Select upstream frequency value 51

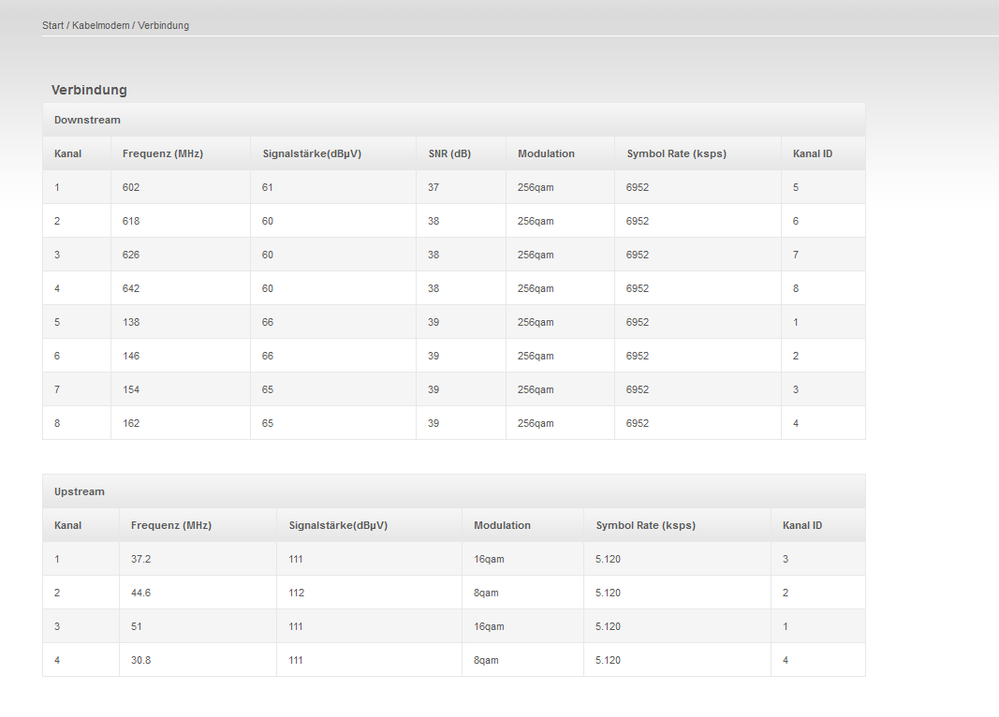click(x=136, y=626)
